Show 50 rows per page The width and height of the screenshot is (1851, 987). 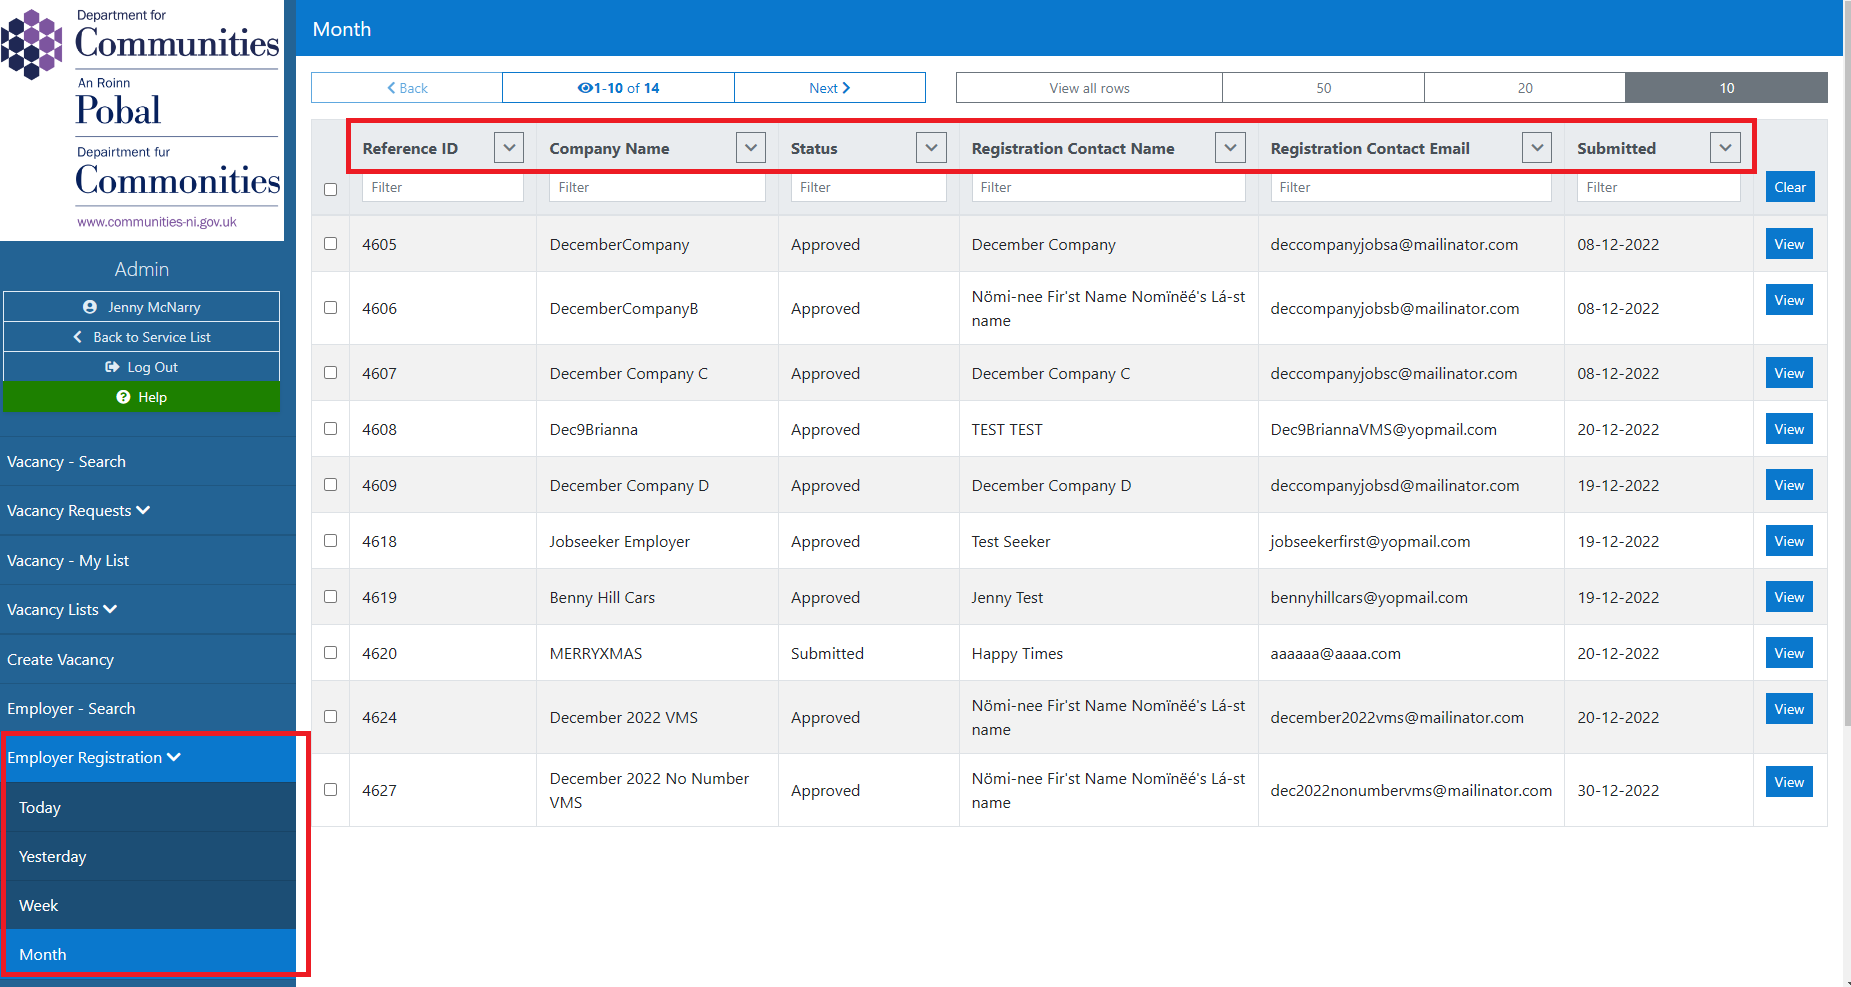[1323, 88]
